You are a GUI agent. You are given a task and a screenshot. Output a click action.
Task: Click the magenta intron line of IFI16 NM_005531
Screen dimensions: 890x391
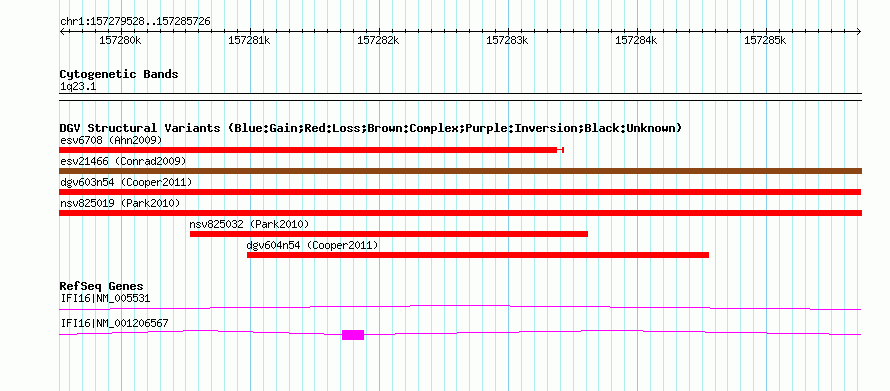pos(460,308)
